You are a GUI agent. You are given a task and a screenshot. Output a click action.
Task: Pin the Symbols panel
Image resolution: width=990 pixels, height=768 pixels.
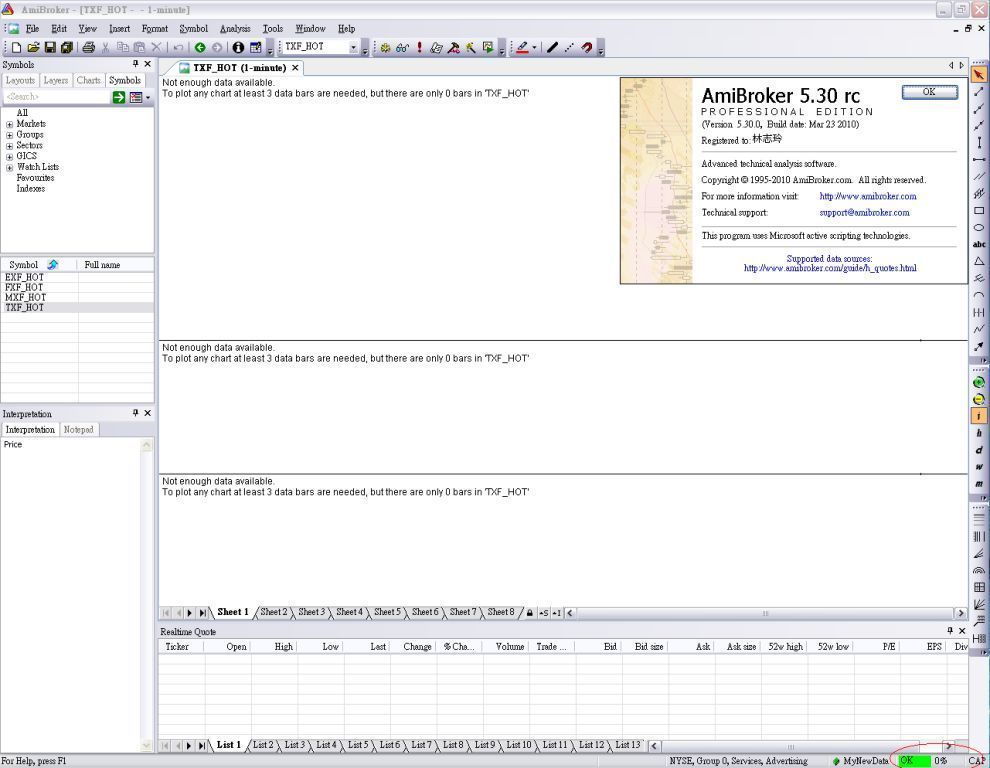click(135, 64)
